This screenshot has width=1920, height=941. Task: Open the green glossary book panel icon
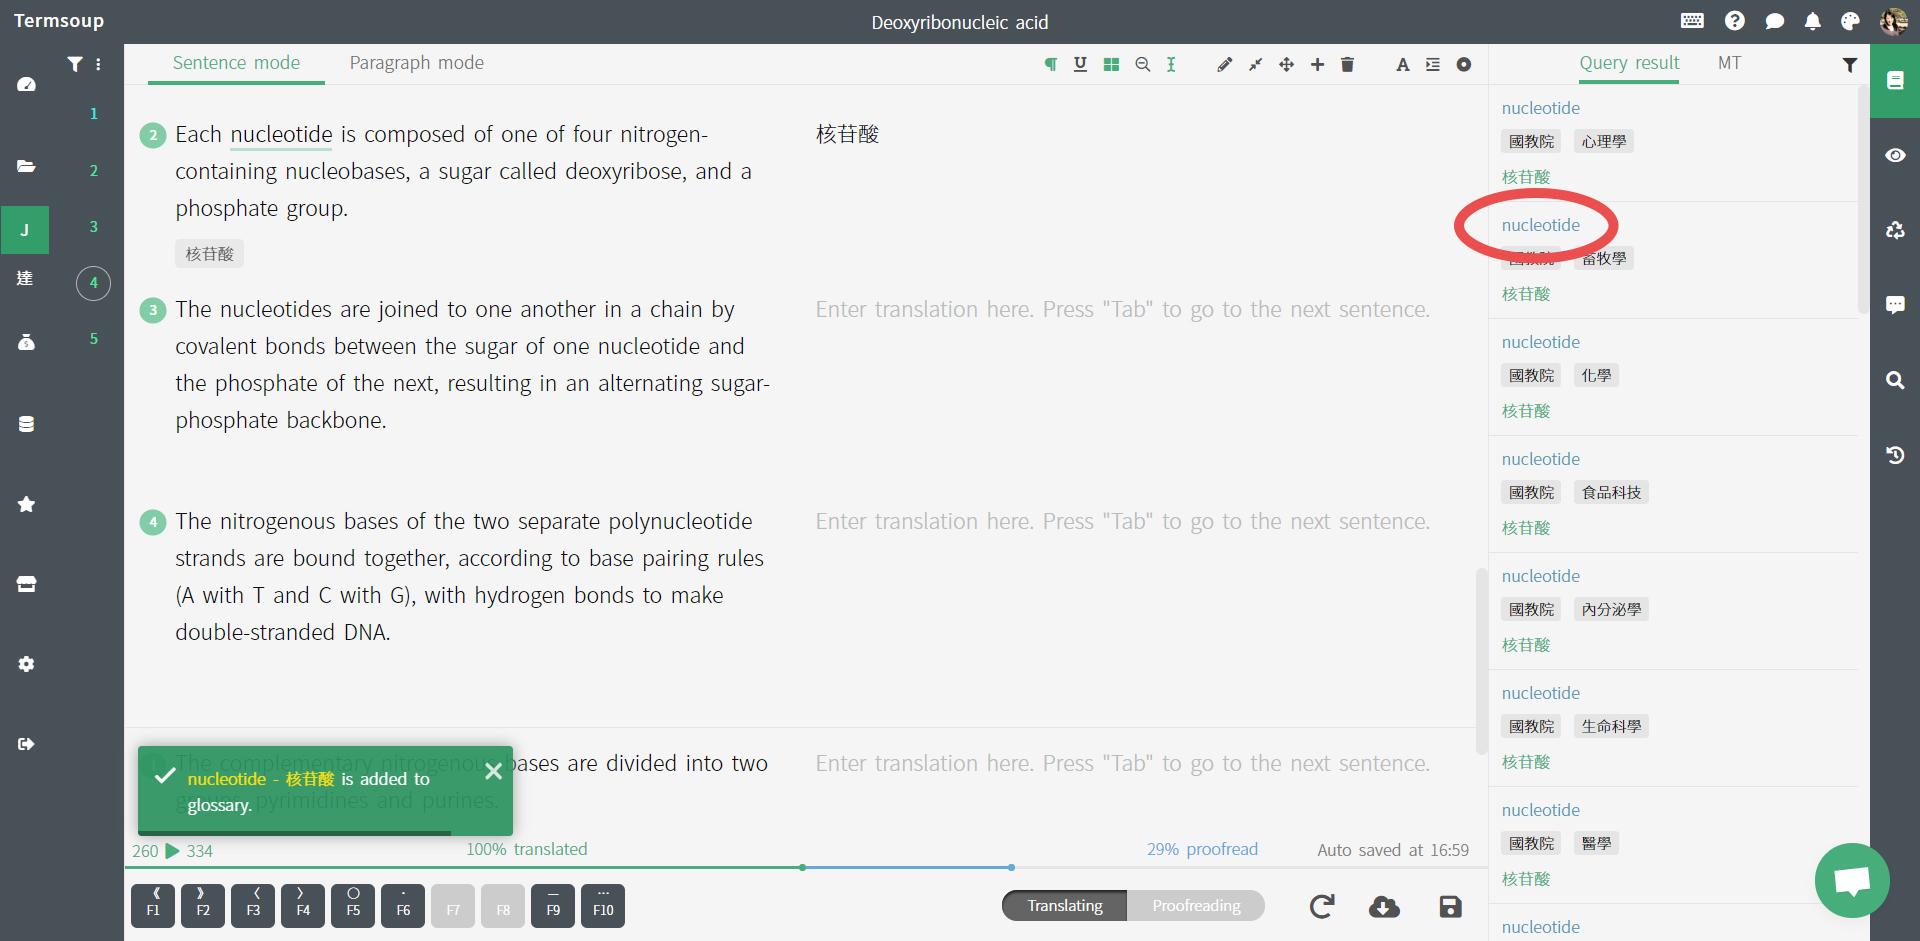(1895, 81)
